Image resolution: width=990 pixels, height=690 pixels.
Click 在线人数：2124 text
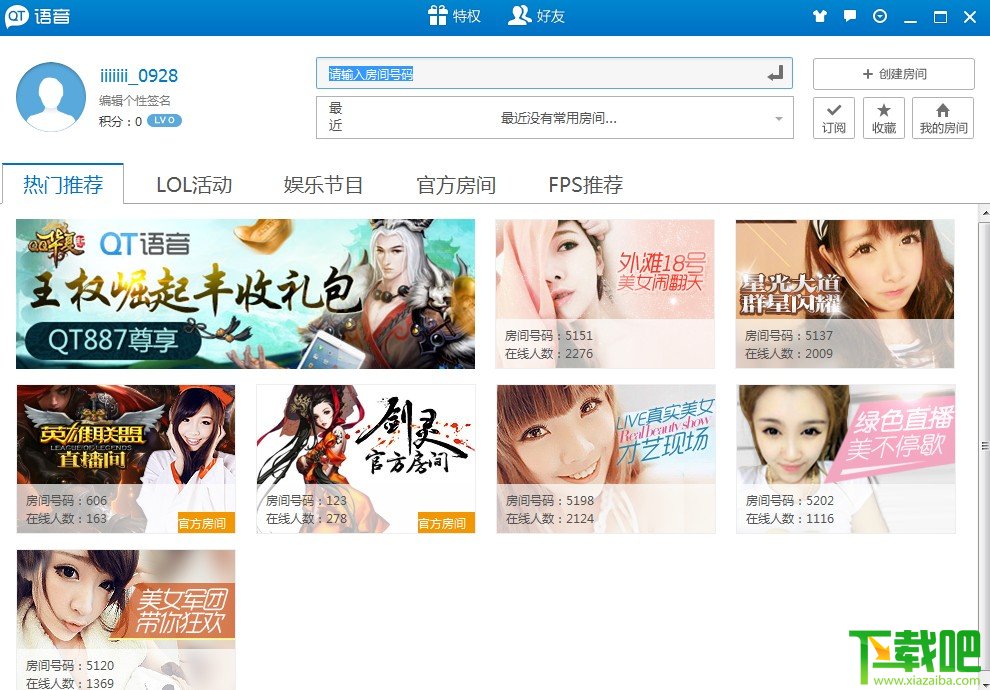tap(549, 519)
